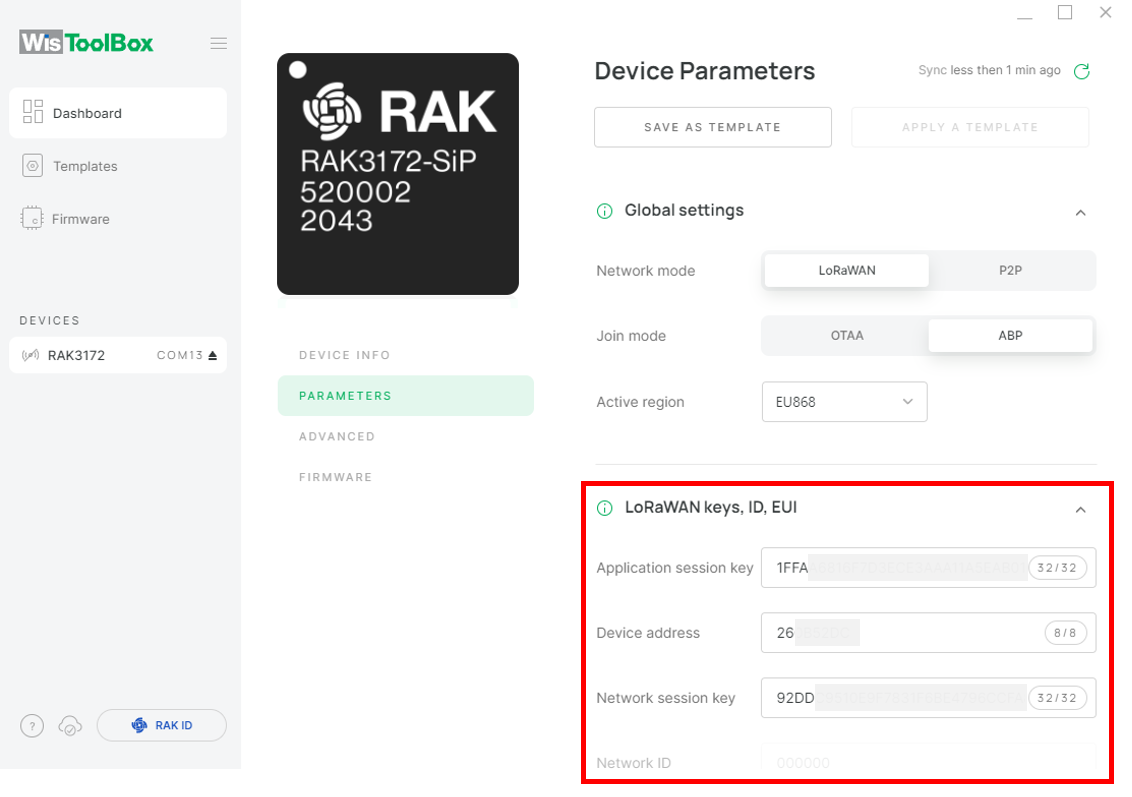Click the 32/32 counter of Application session key
Image resolution: width=1132 pixels, height=797 pixels.
1058,568
